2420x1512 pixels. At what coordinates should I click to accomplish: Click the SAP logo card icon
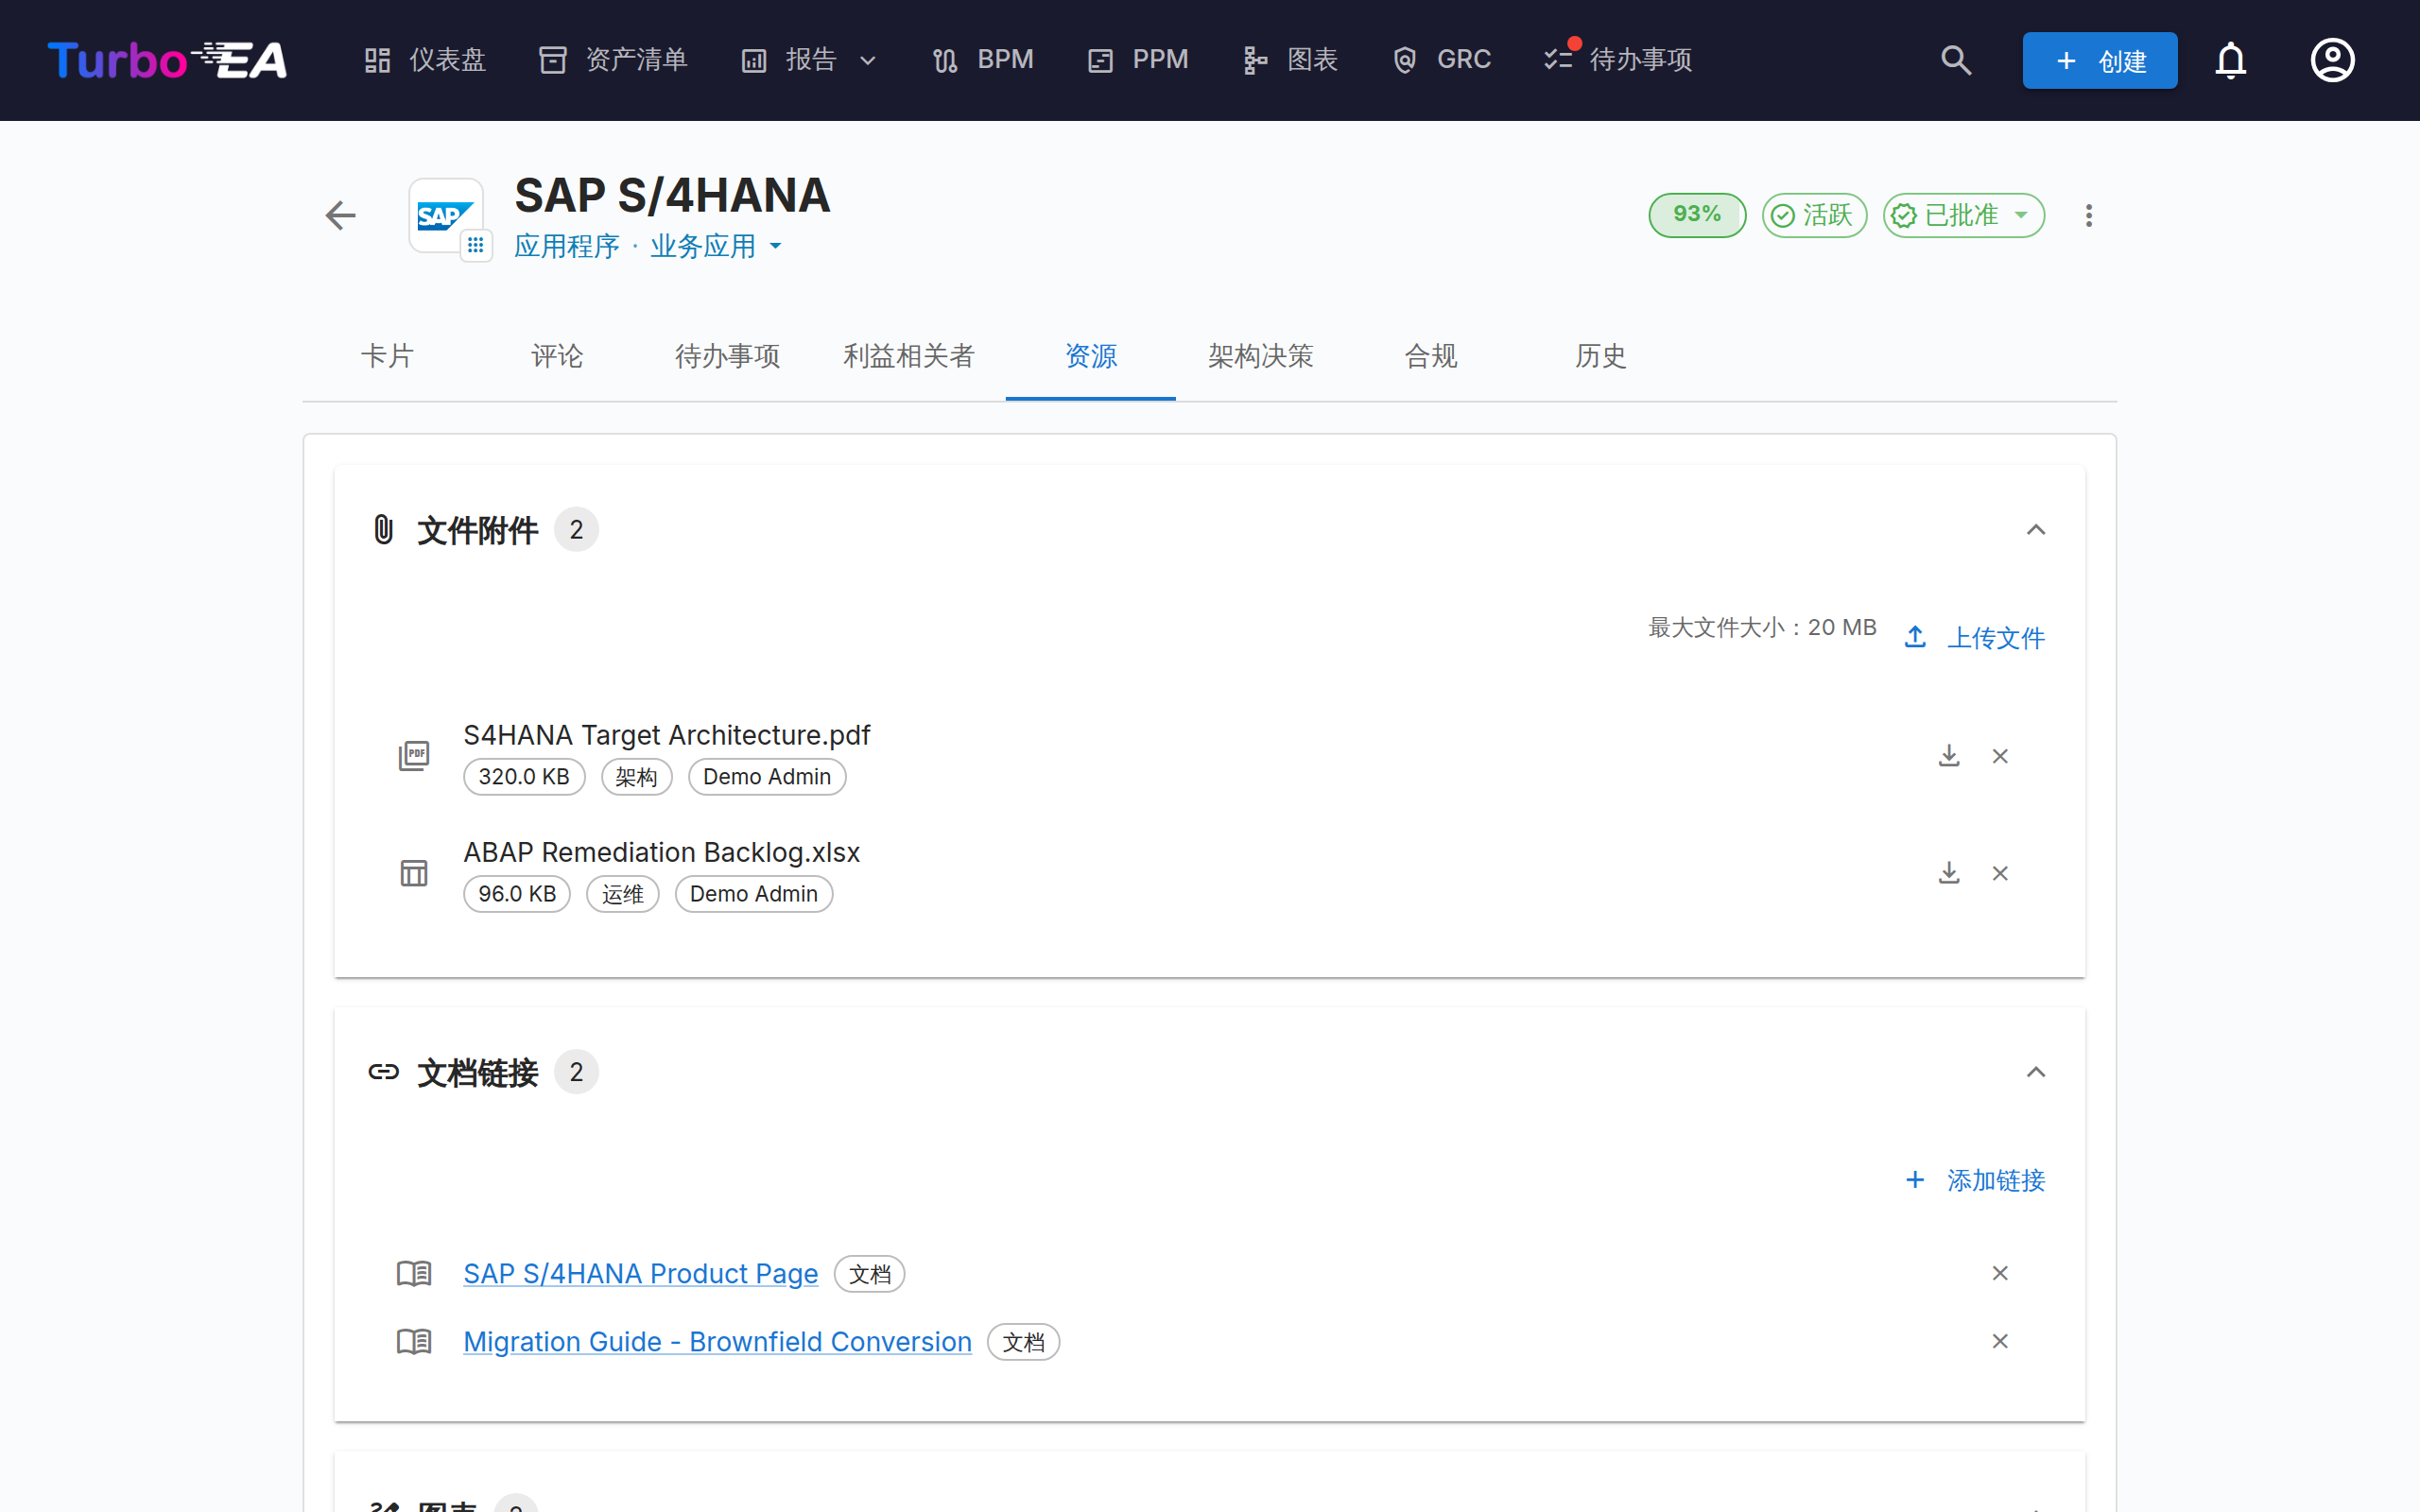[x=446, y=216]
